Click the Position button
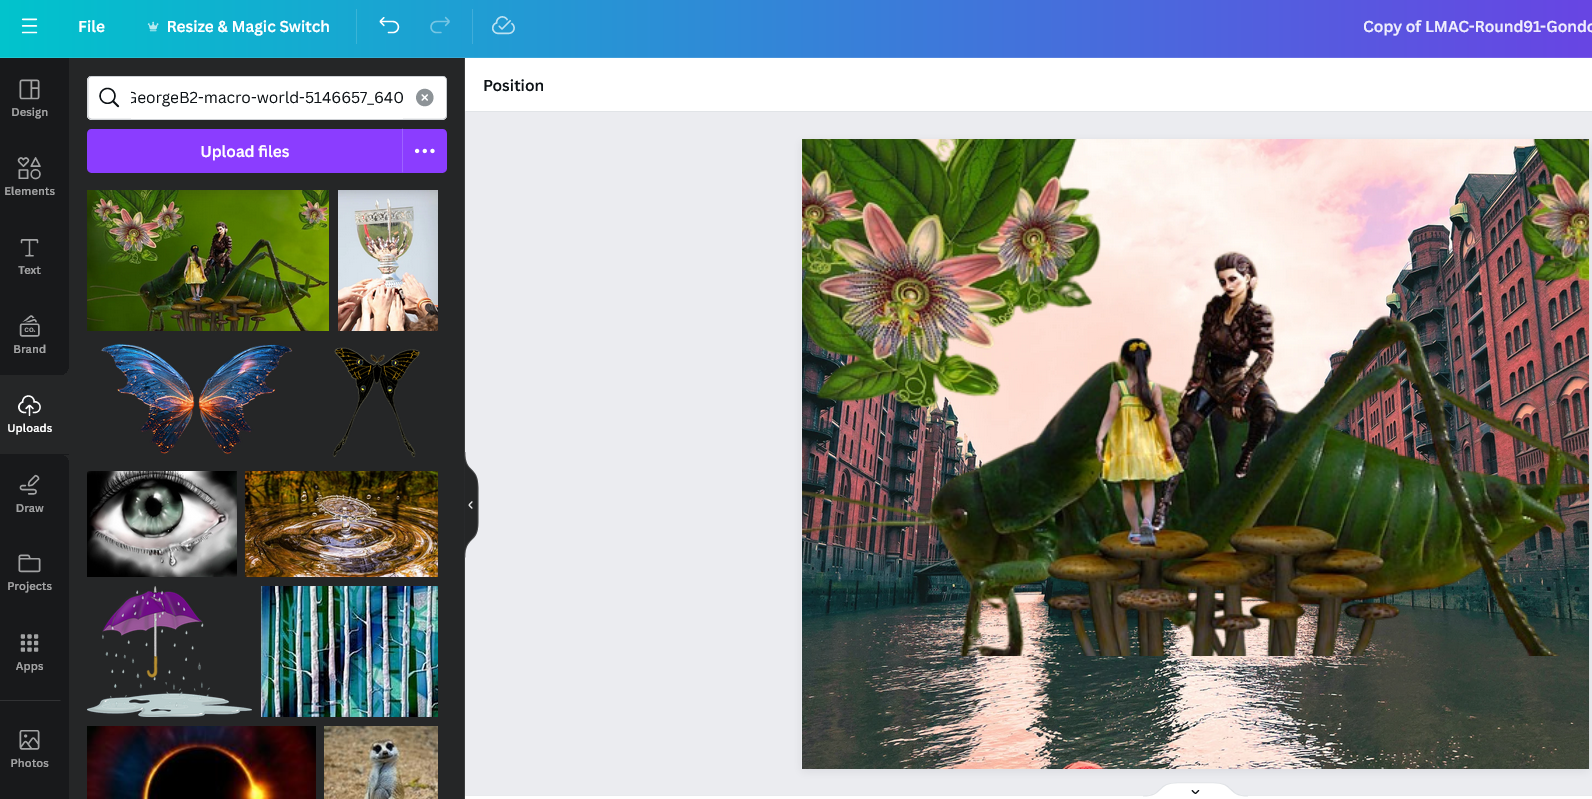 click(x=513, y=85)
